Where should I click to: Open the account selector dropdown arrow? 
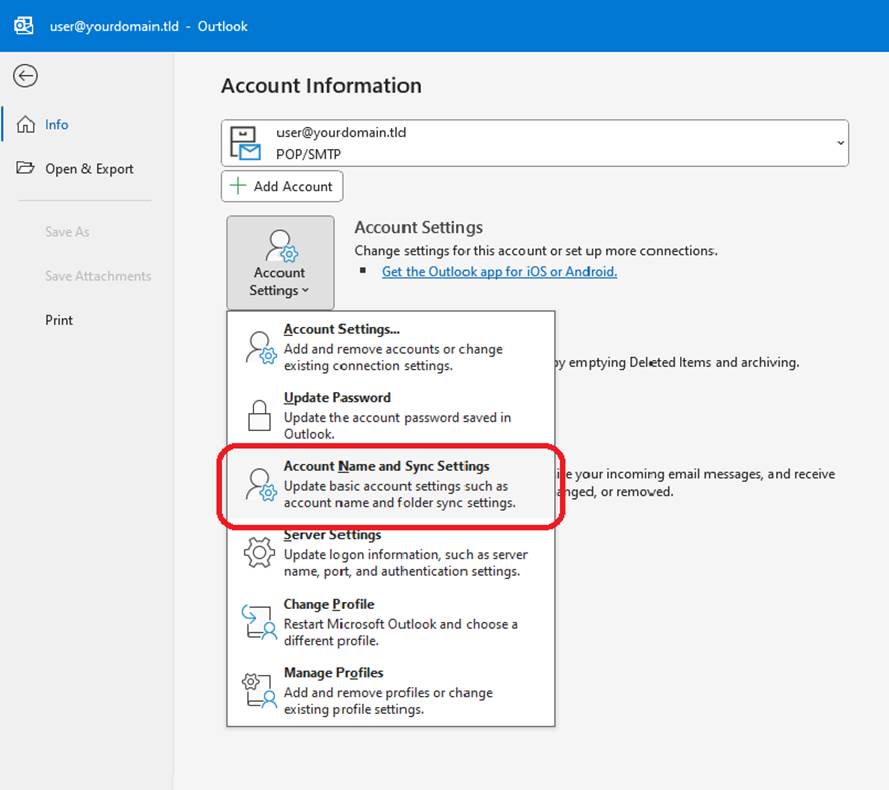[840, 143]
